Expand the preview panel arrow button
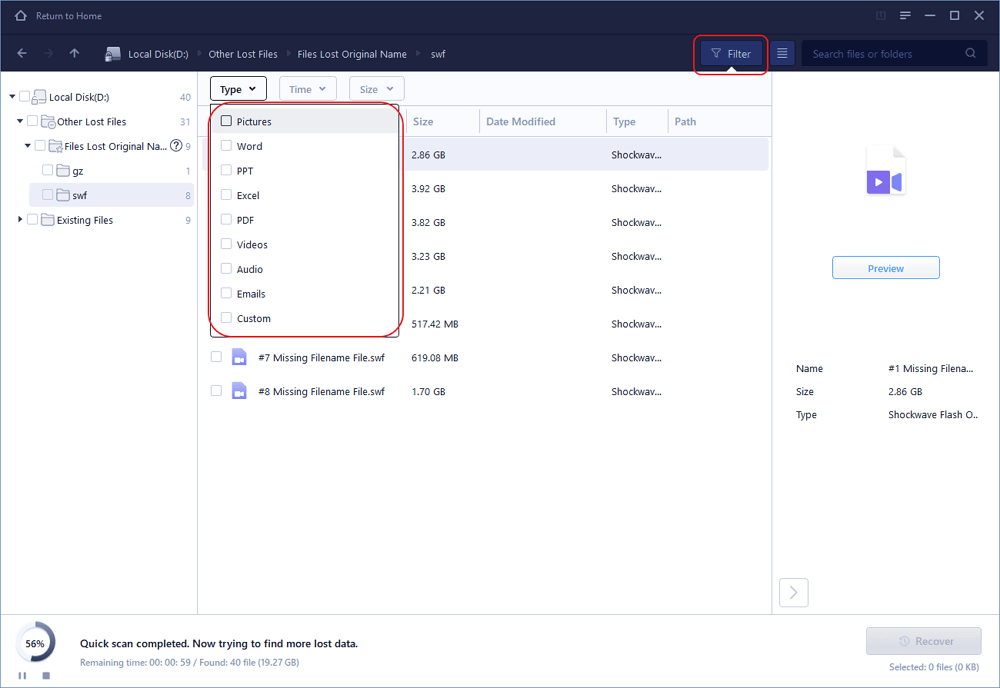The image size is (1000, 688). tap(793, 593)
